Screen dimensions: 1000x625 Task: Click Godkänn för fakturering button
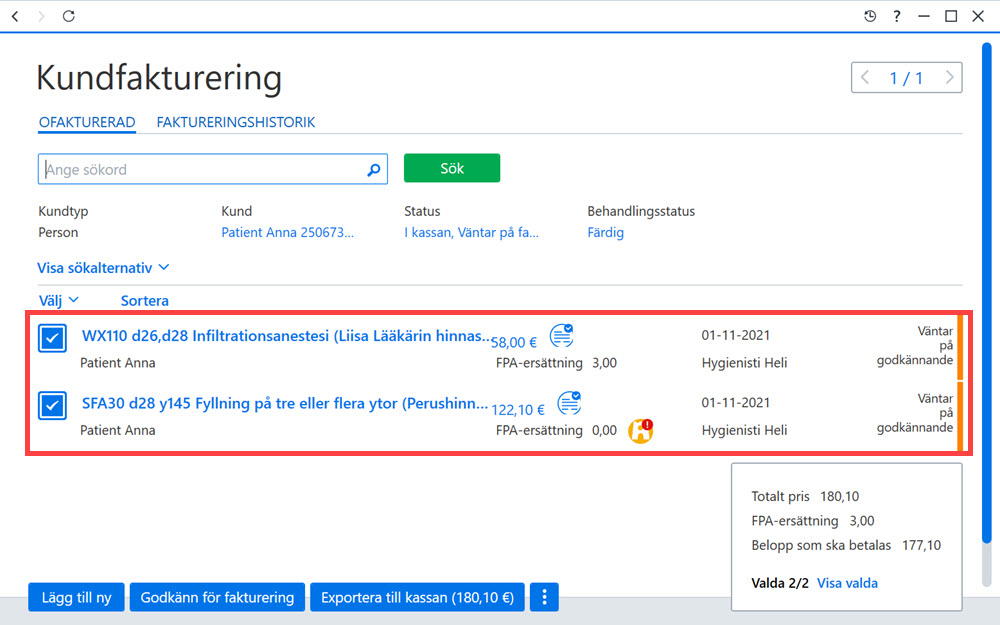[x=217, y=597]
